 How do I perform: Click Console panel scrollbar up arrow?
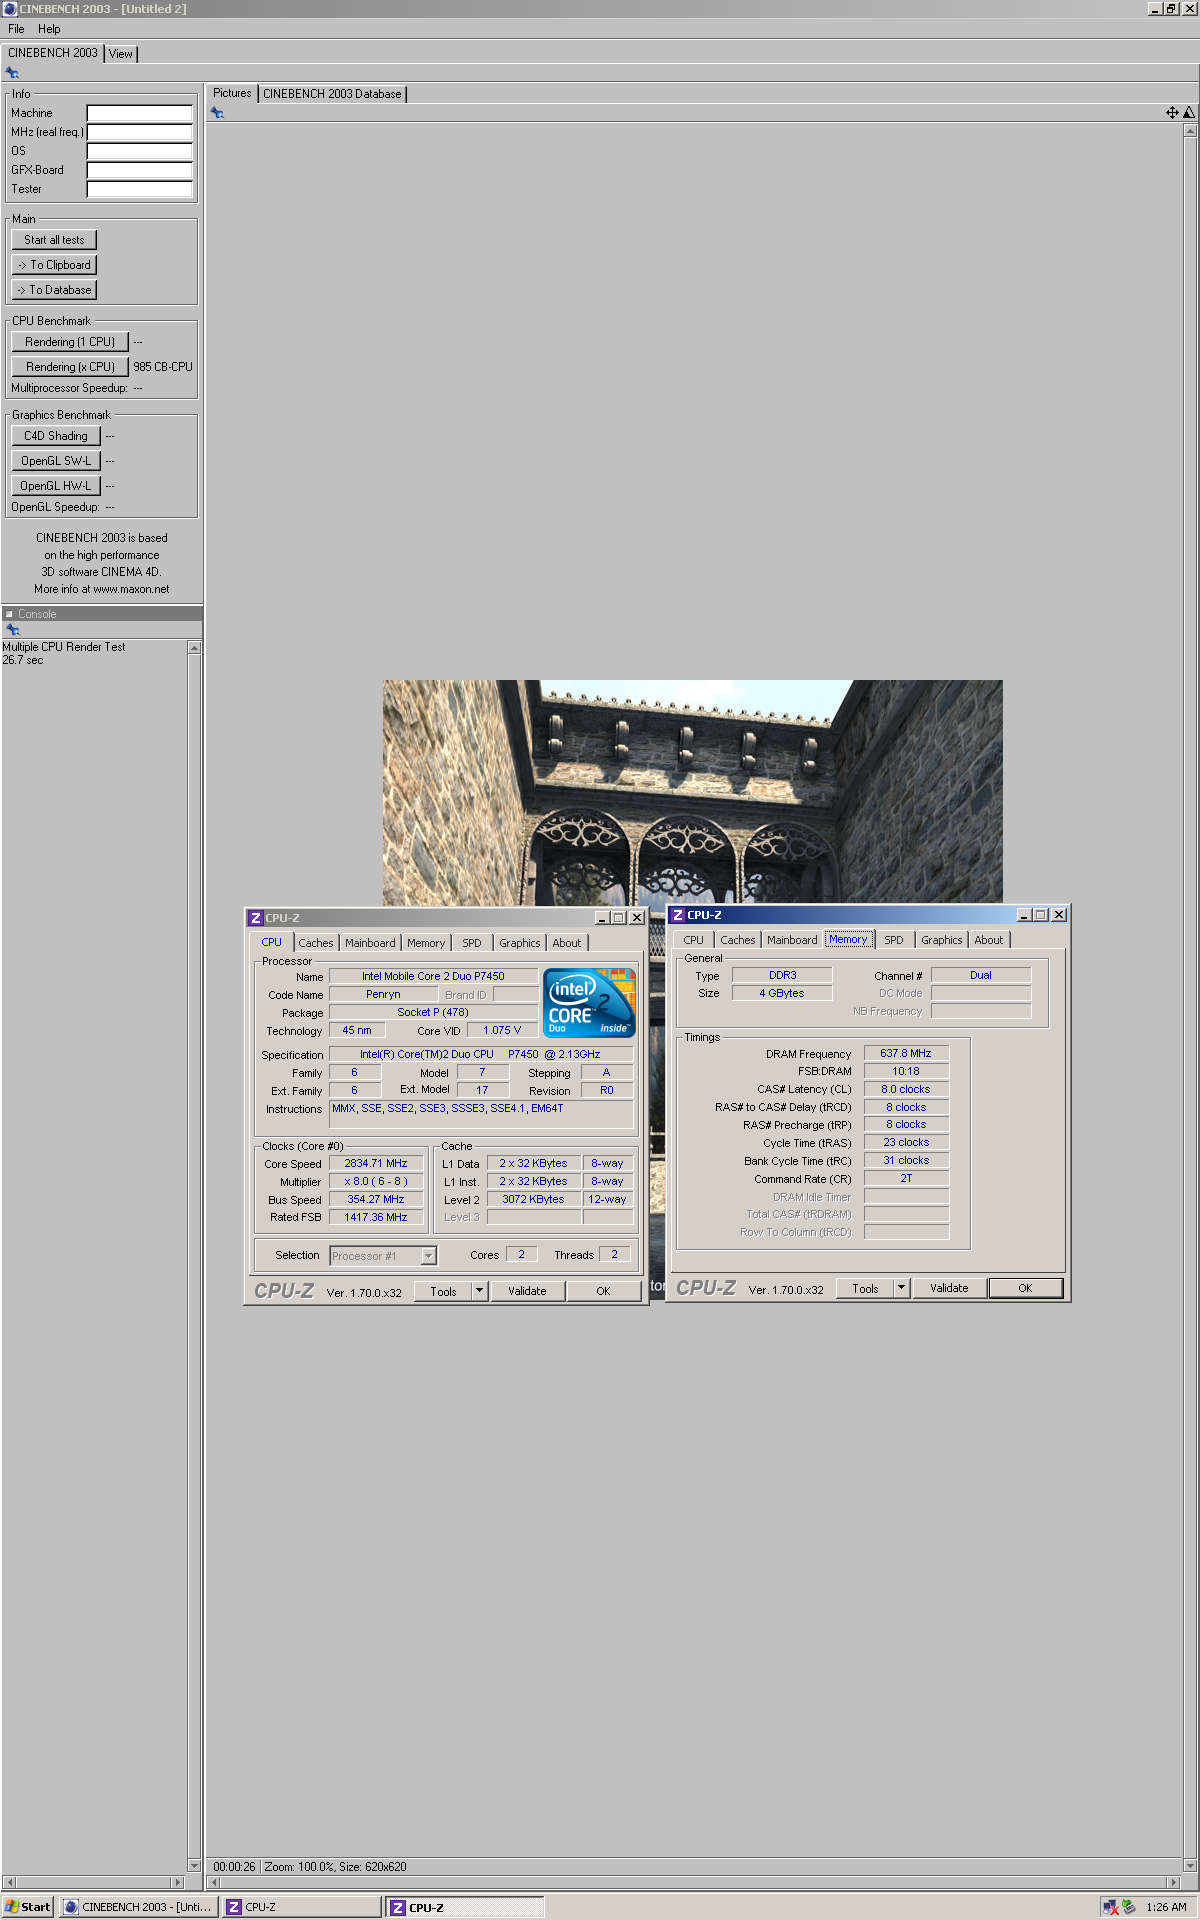[x=195, y=648]
